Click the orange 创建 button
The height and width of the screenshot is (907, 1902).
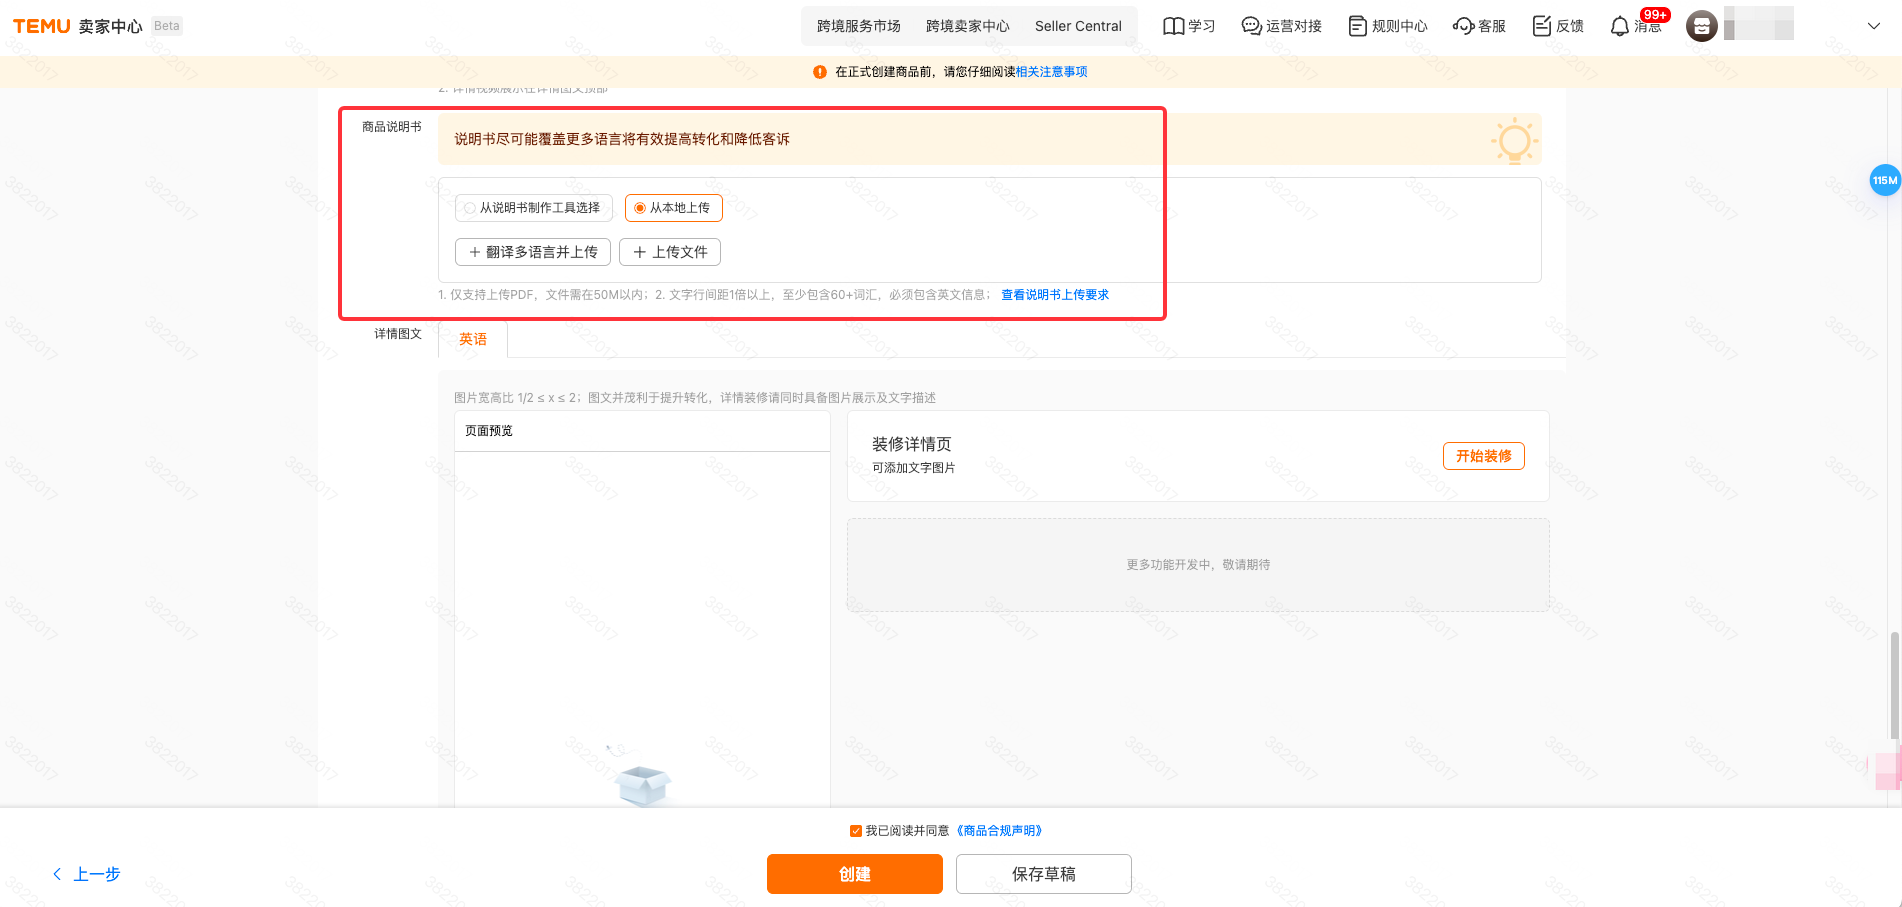coord(854,874)
